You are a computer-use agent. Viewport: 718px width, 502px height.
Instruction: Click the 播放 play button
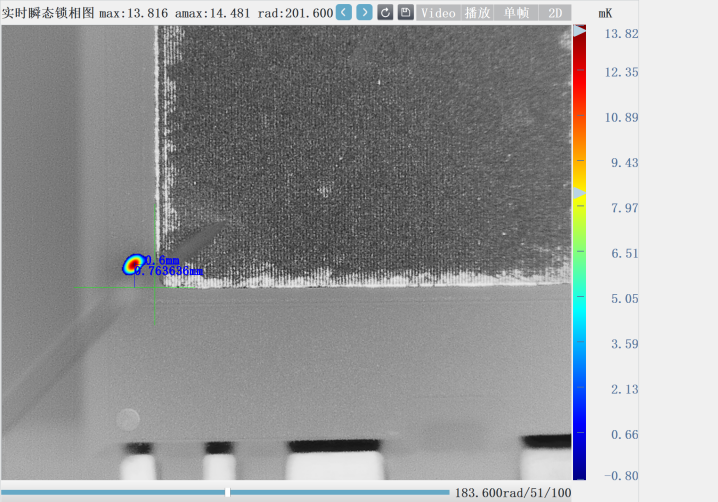pyautogui.click(x=478, y=13)
